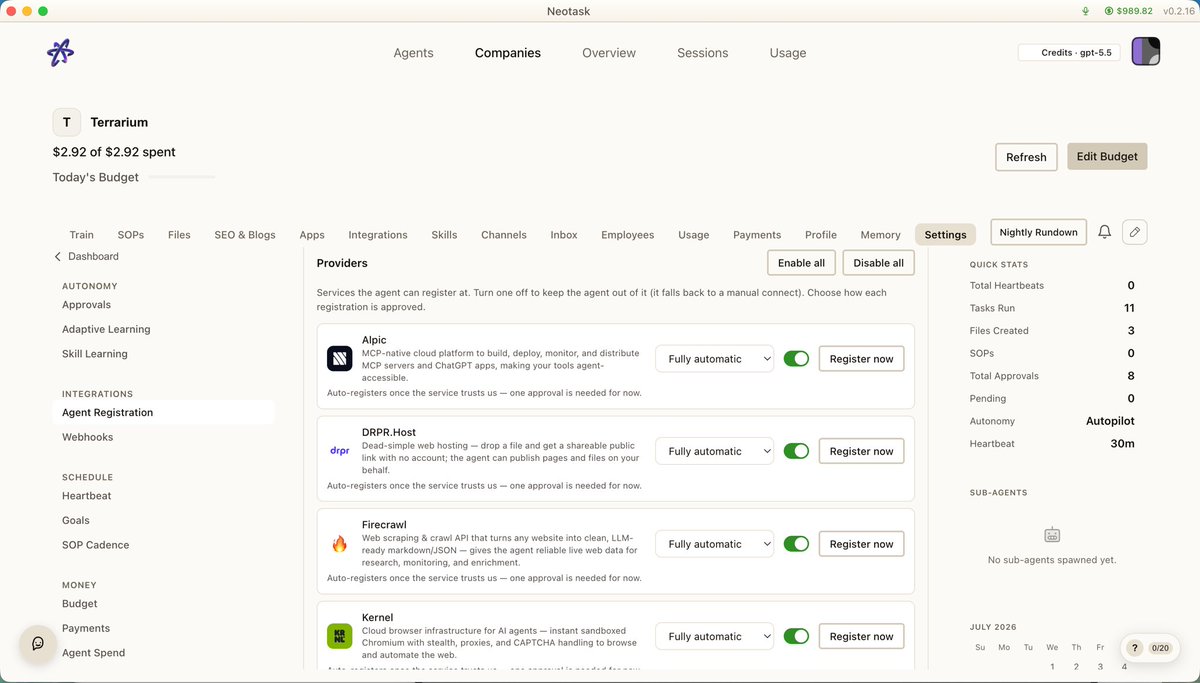The width and height of the screenshot is (1200, 683).
Task: Click Register now for DRPR.Host
Action: coord(861,451)
